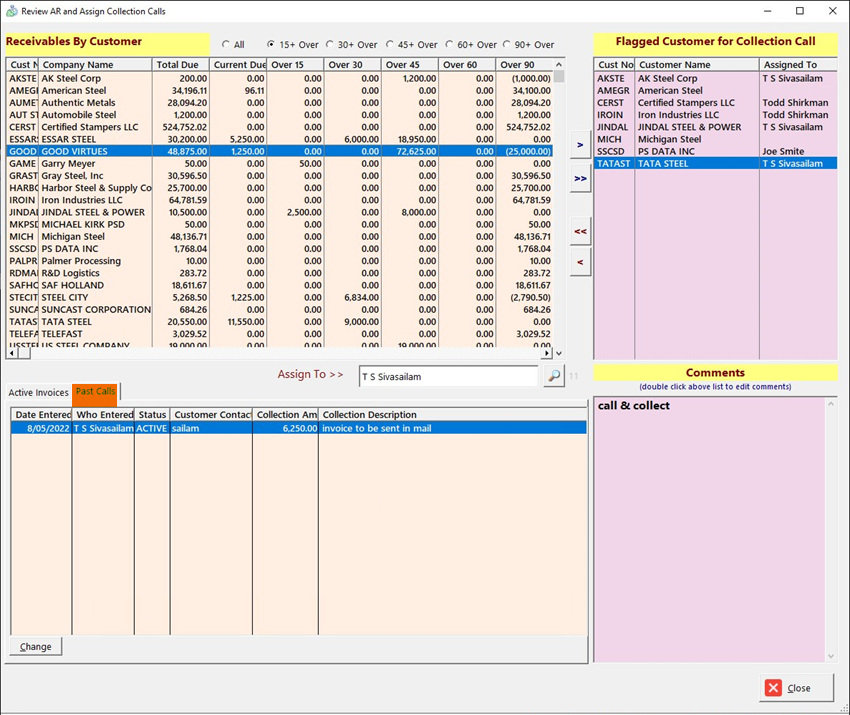Remove all flagged customers with << button

(x=580, y=231)
